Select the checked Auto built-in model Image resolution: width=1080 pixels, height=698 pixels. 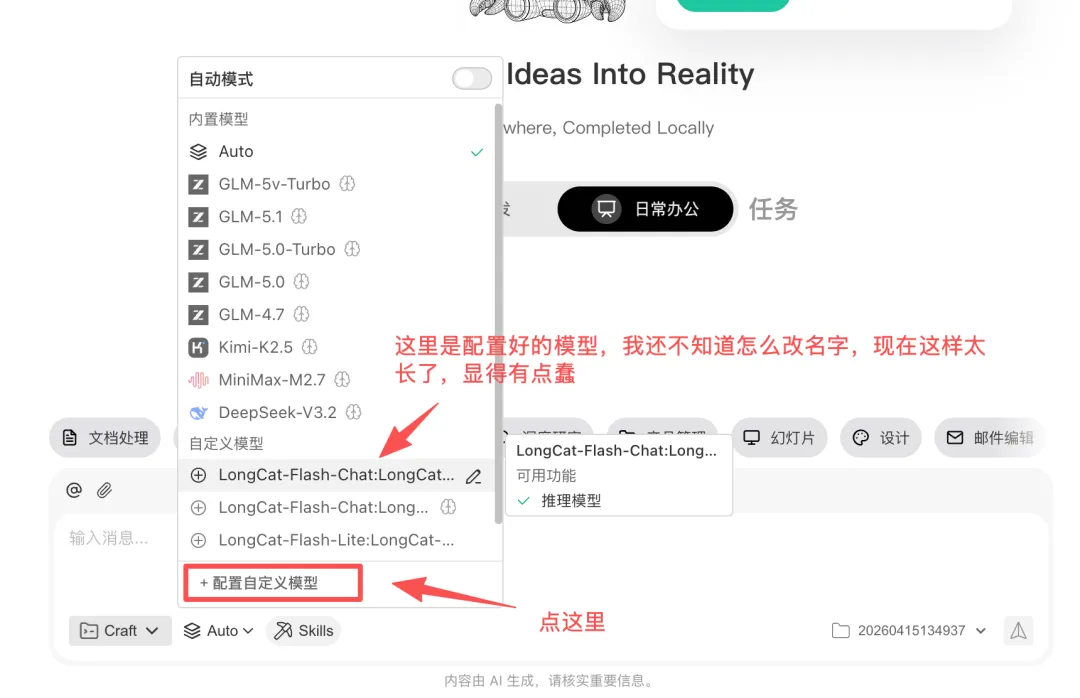(x=336, y=152)
